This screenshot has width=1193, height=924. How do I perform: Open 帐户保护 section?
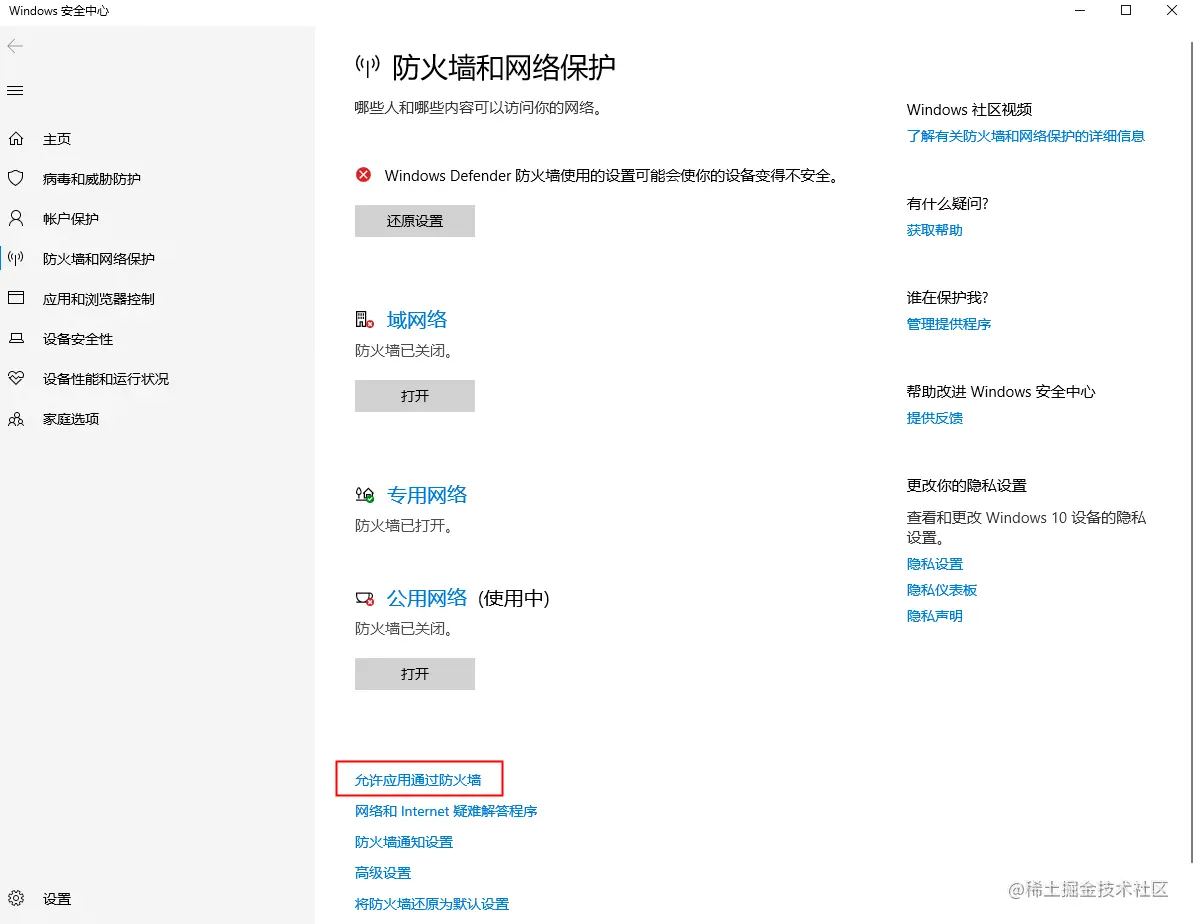click(x=71, y=219)
